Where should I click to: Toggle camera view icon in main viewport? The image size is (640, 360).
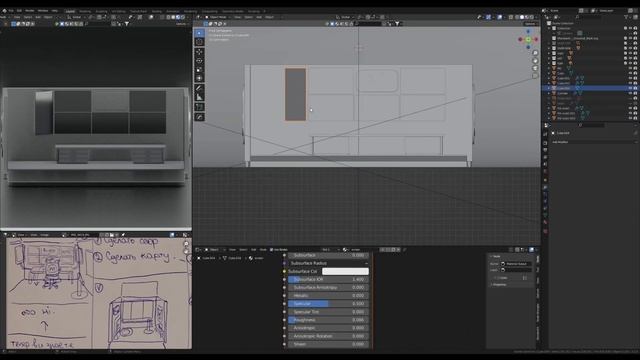(535, 68)
